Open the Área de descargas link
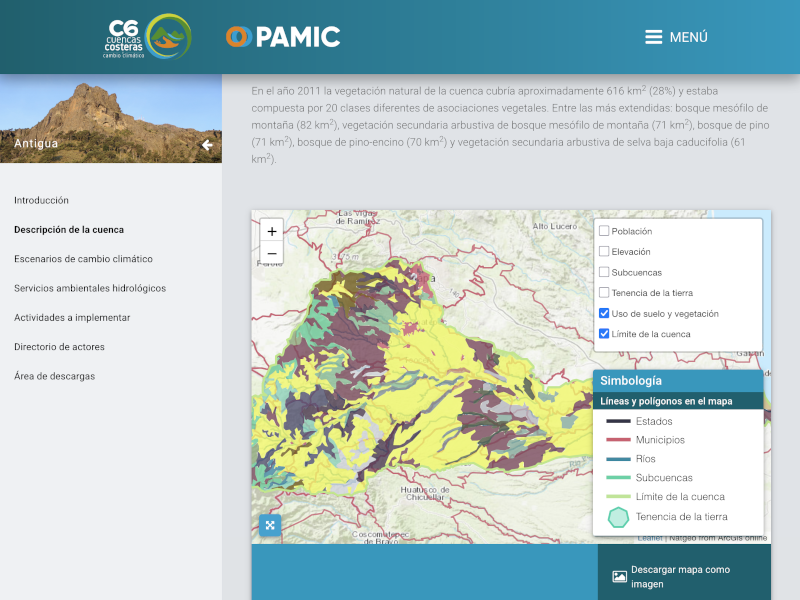 click(54, 376)
